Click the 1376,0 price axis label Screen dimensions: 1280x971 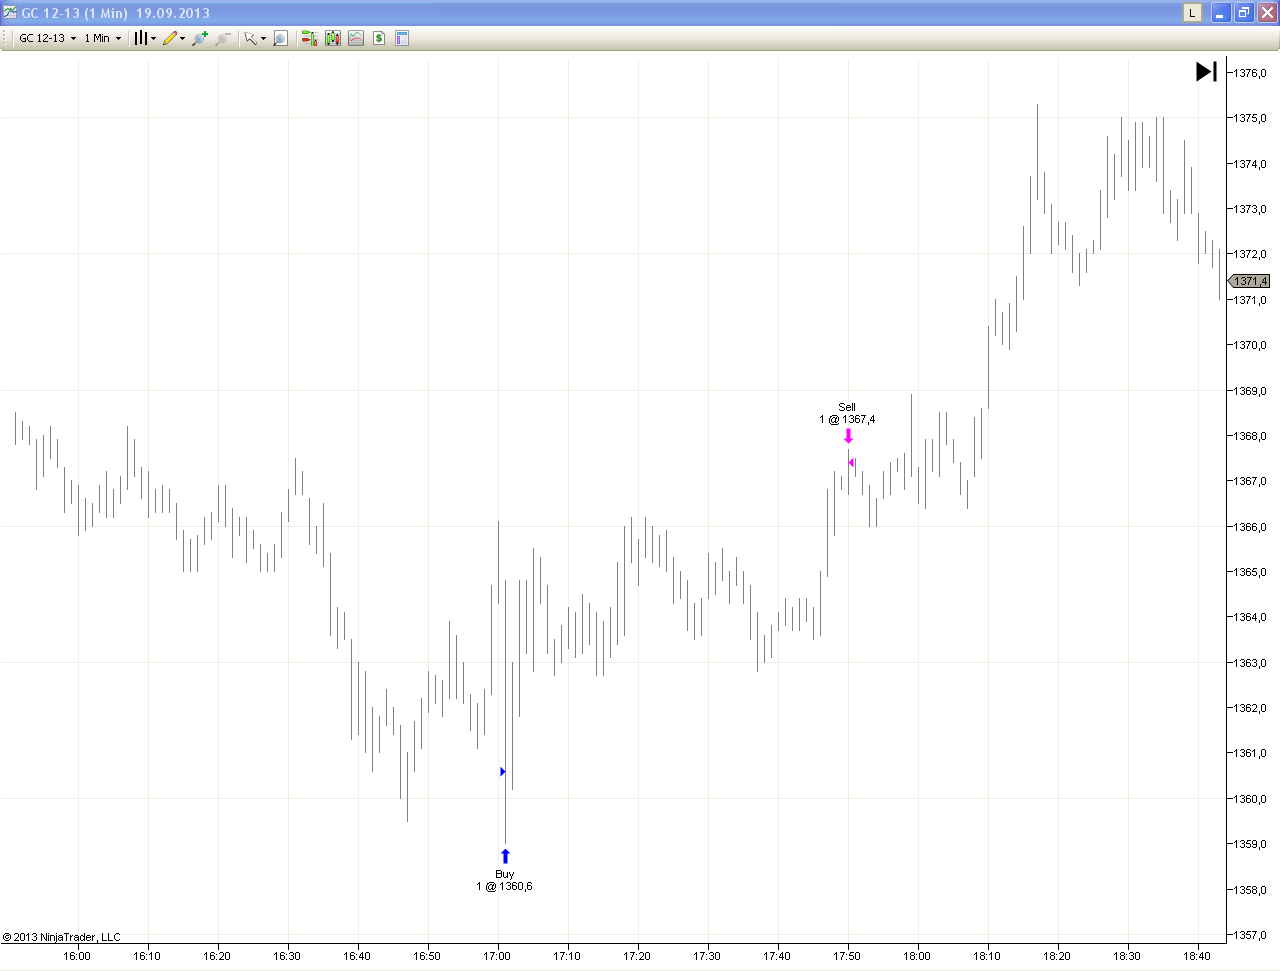1250,73
